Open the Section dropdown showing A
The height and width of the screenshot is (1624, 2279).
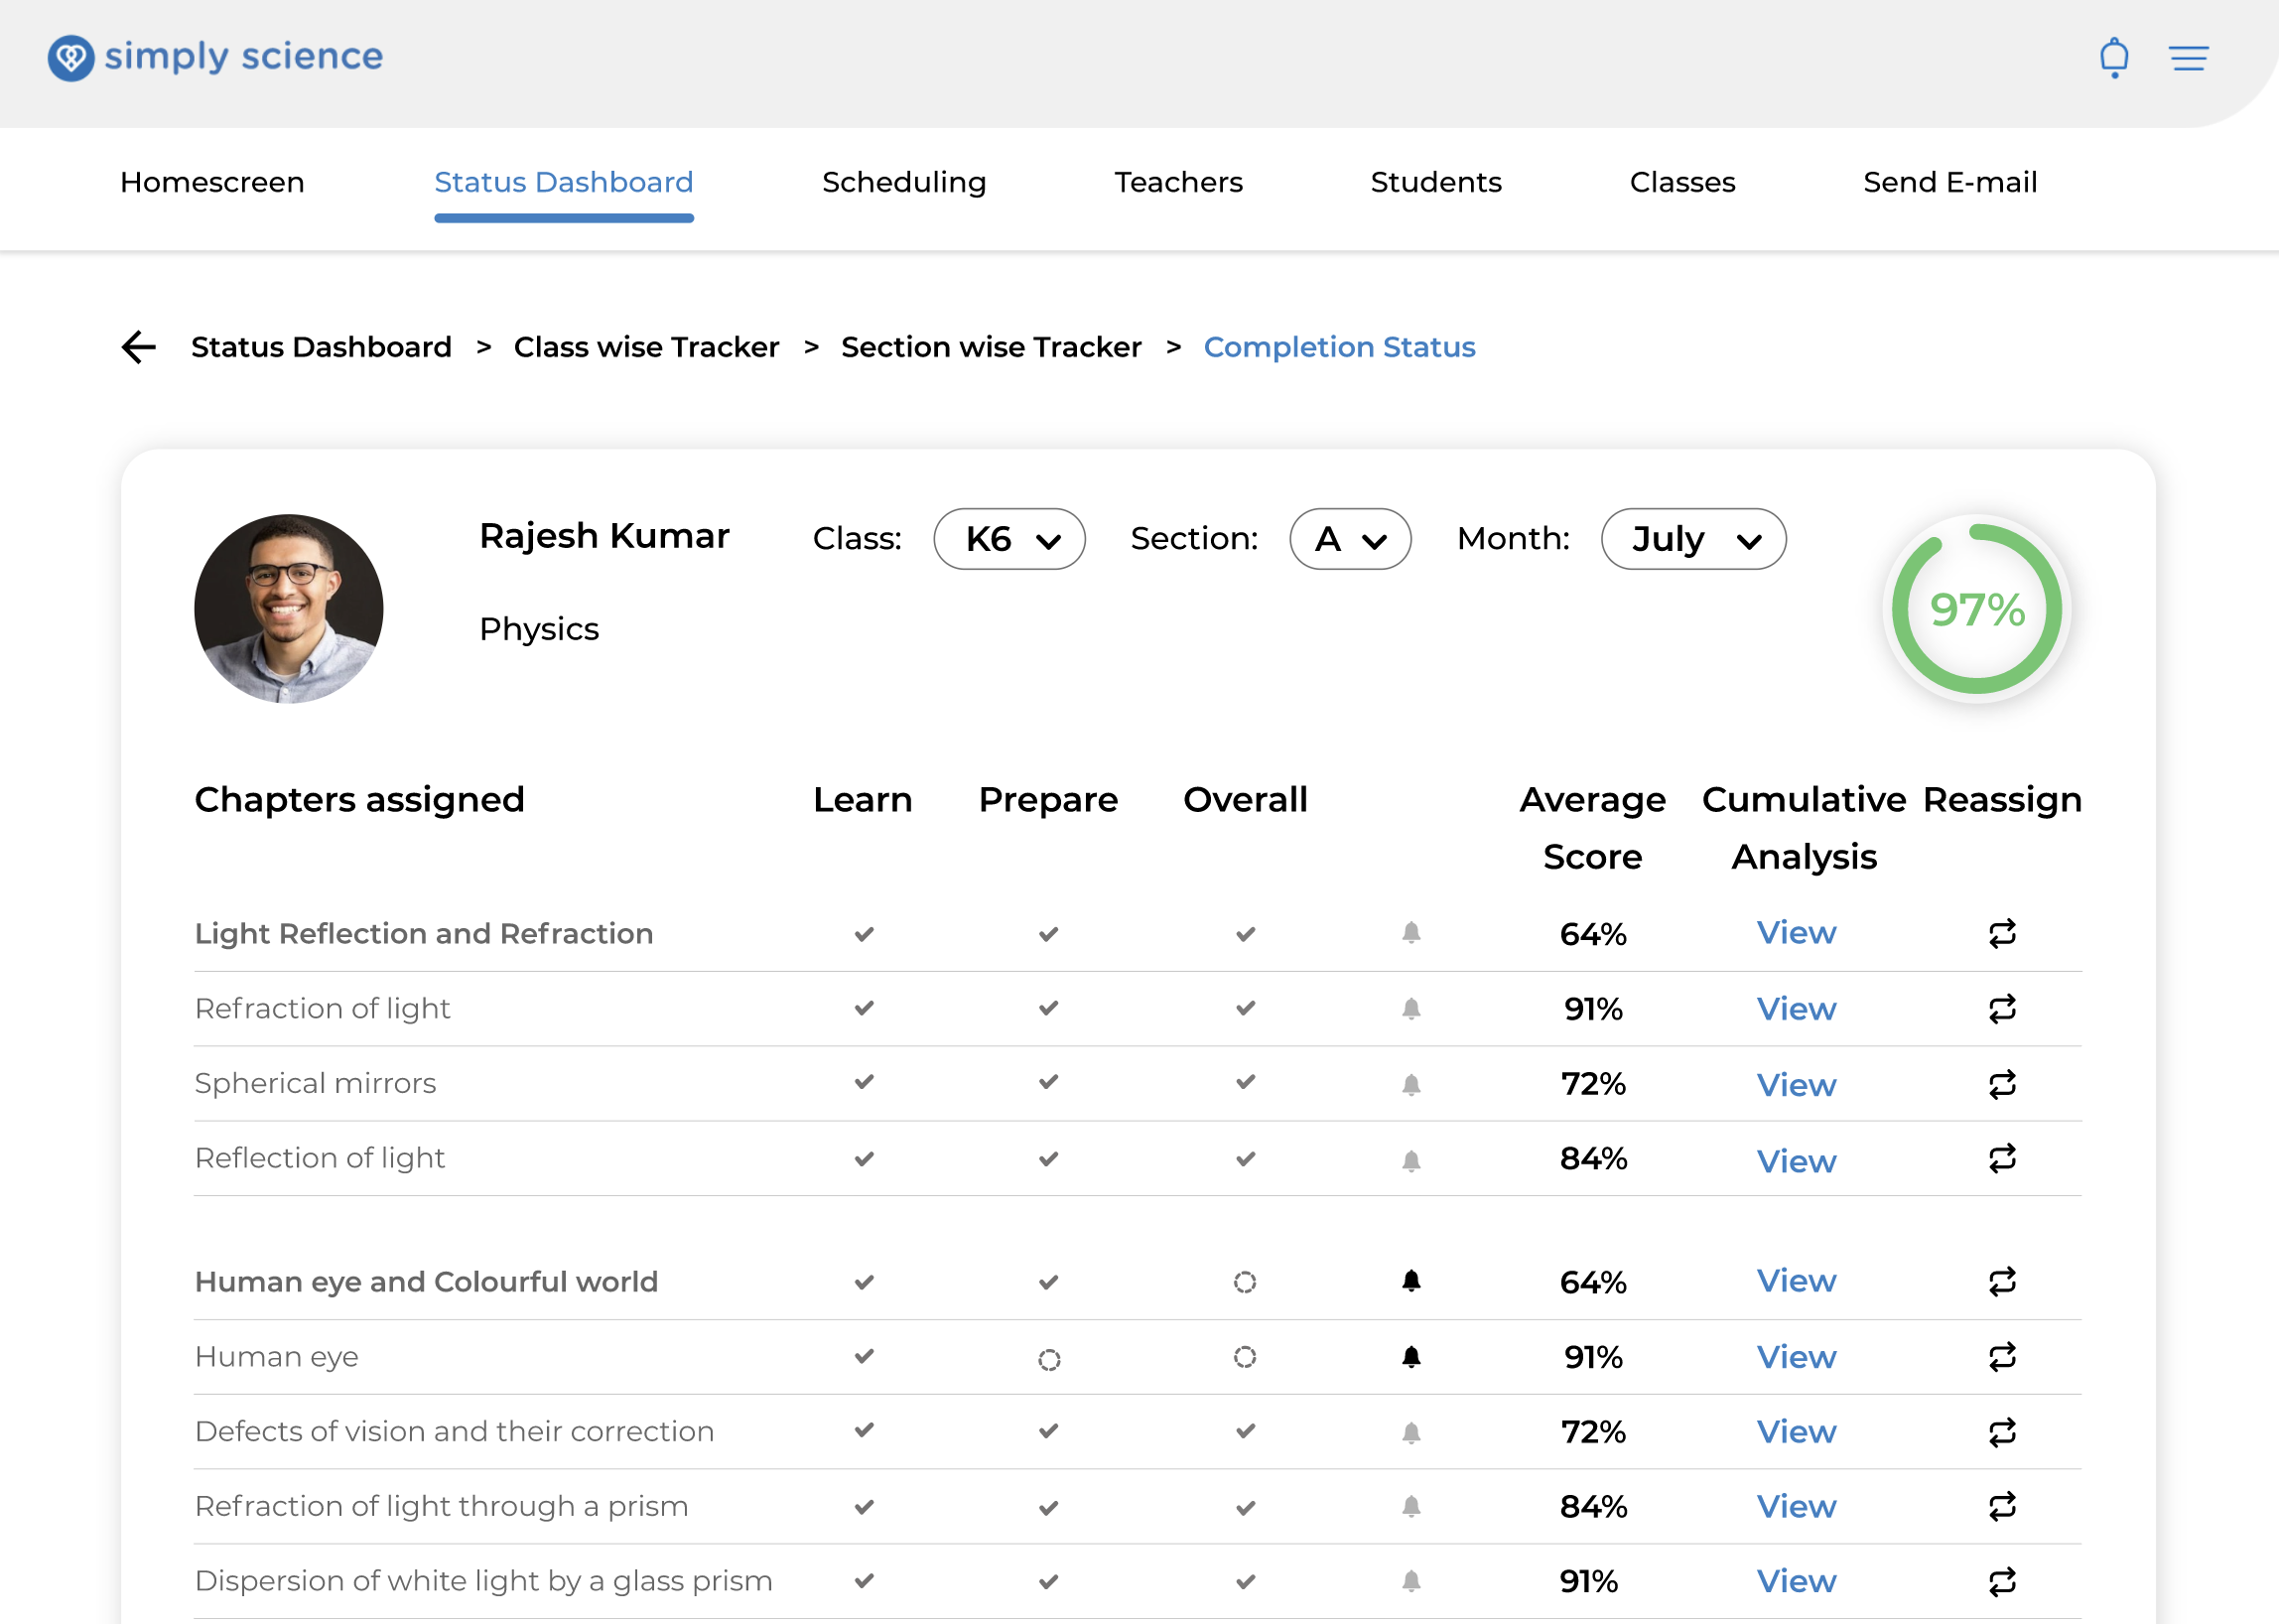tap(1350, 539)
